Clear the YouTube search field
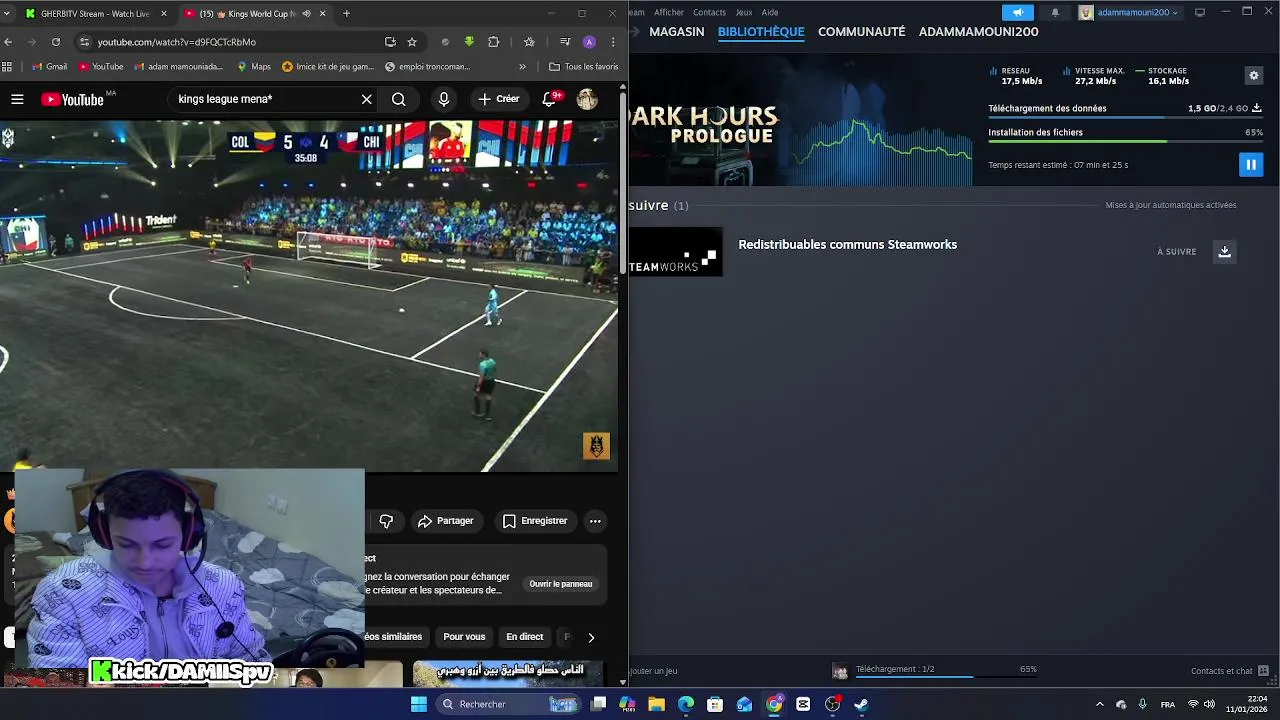Screen dimensions: 1280x720 tap(367, 99)
